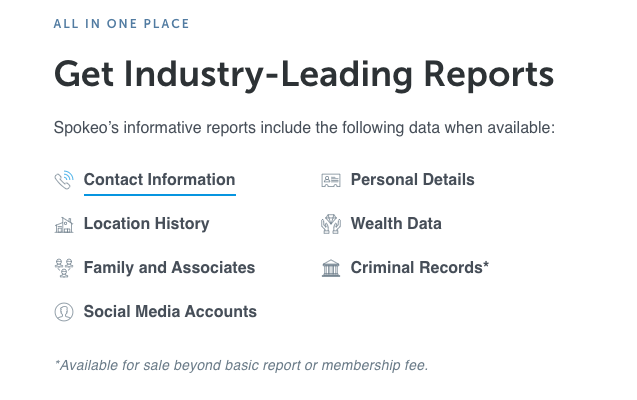Select the Family and Associates tab
The image size is (637, 400).
[169, 268]
